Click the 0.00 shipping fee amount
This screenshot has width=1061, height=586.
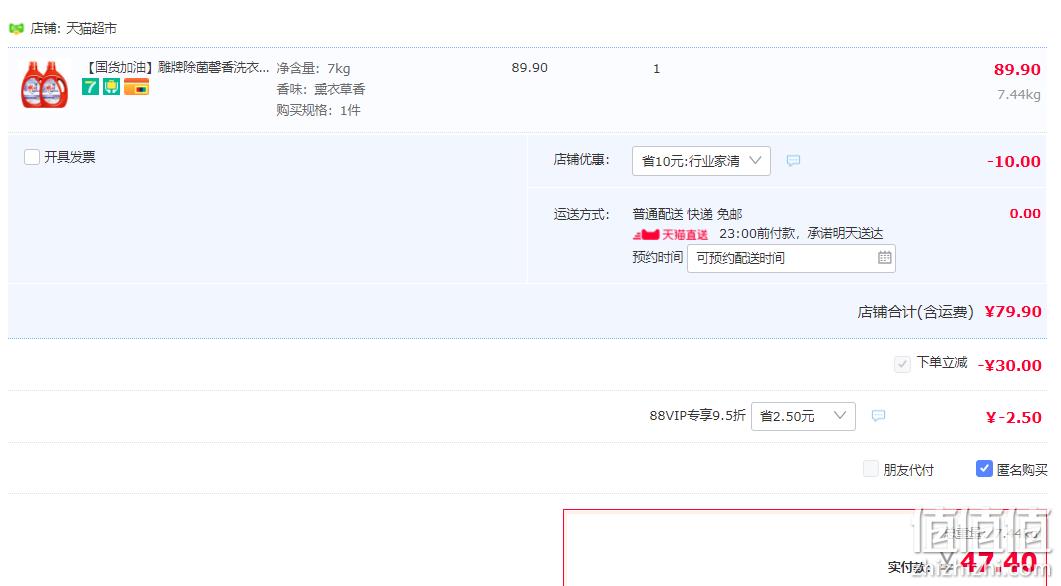coord(1025,214)
